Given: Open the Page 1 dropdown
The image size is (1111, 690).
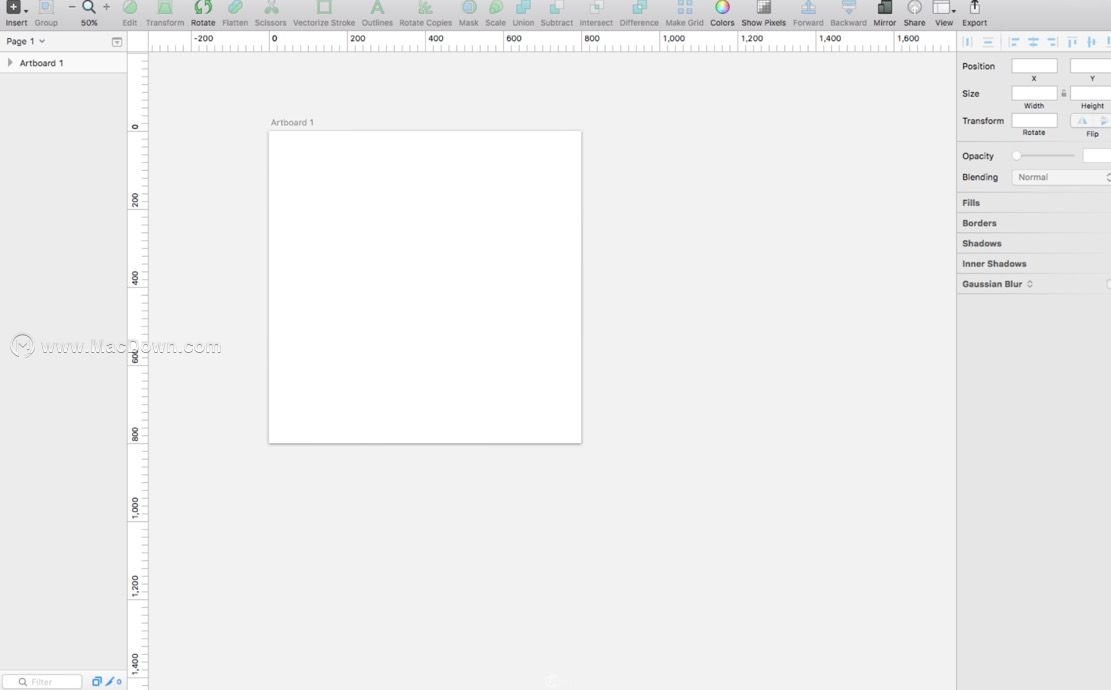Looking at the screenshot, I should pos(26,41).
